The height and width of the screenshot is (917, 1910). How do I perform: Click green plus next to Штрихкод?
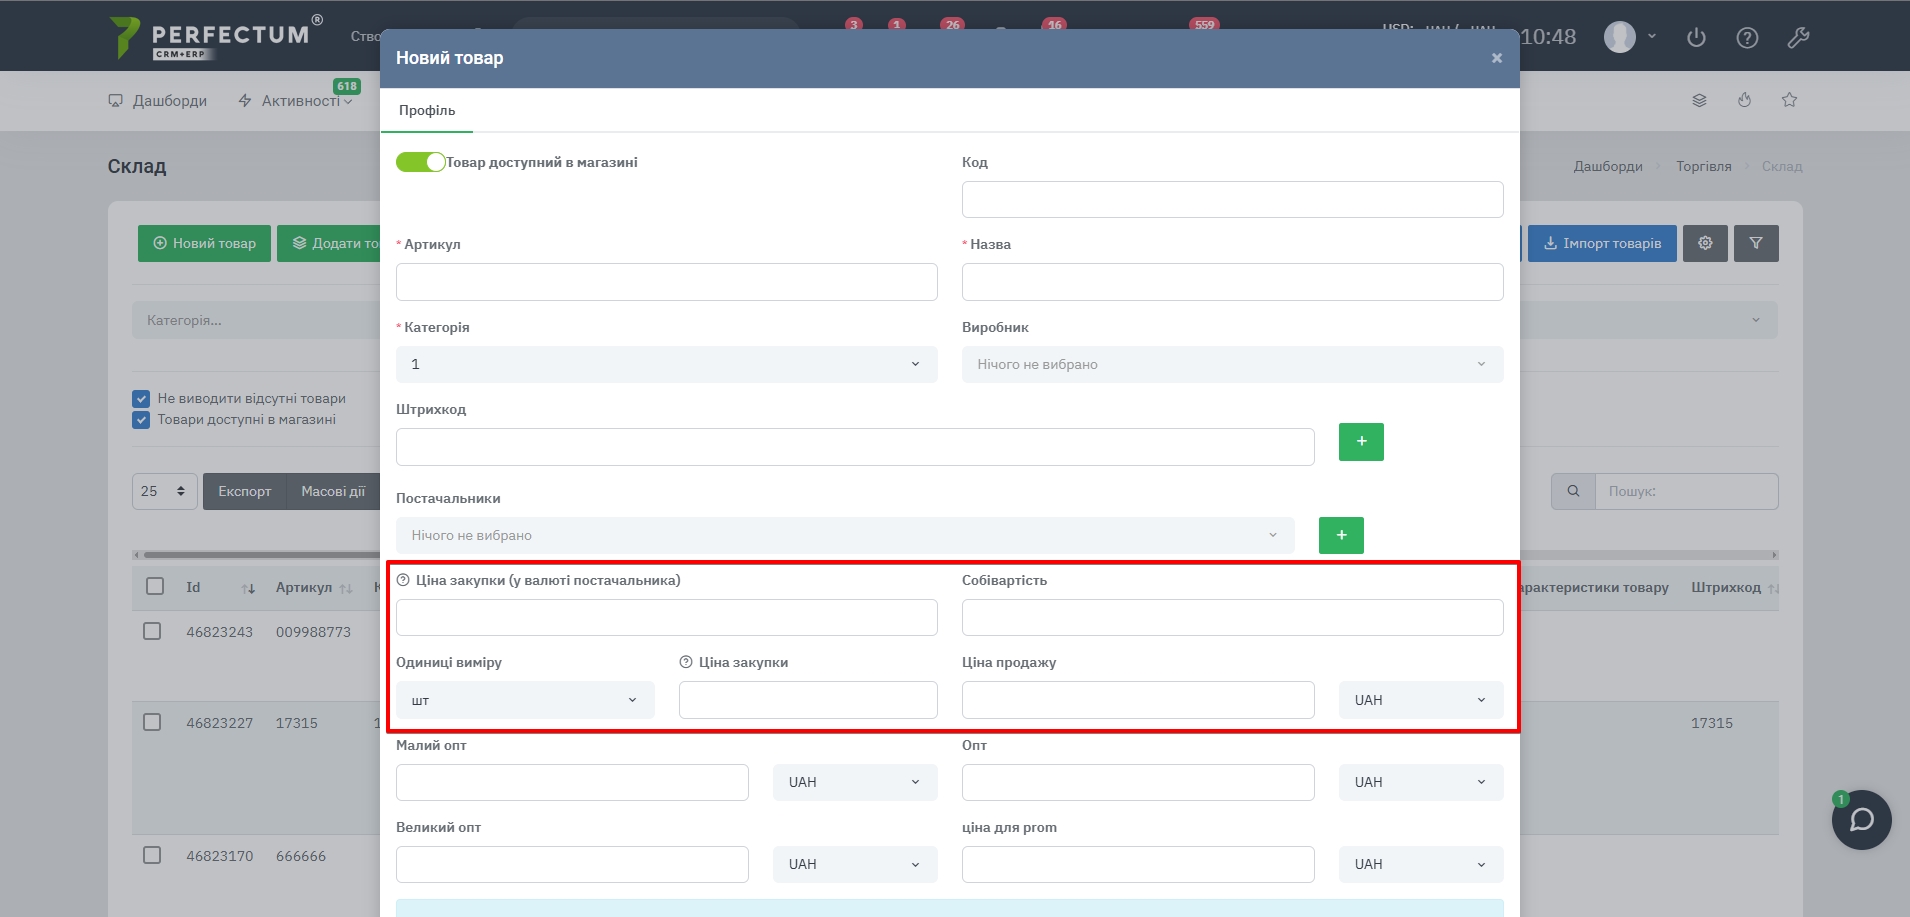click(x=1361, y=442)
